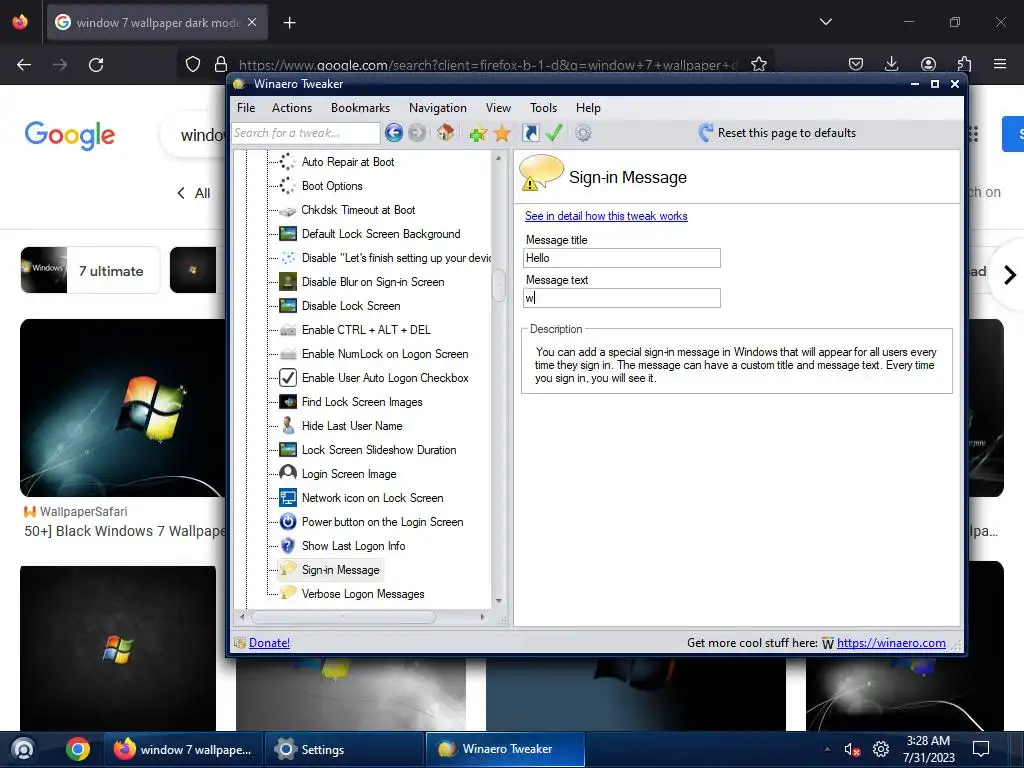Viewport: 1024px width, 768px height.
Task: Select Default Lock Screen Background
Action: pos(381,234)
